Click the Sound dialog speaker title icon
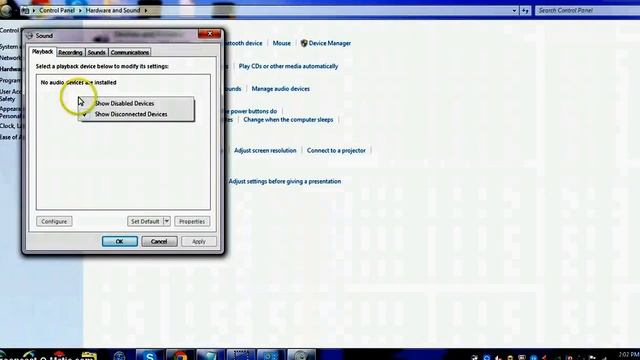Viewport: 640px width, 360px height. coord(29,36)
